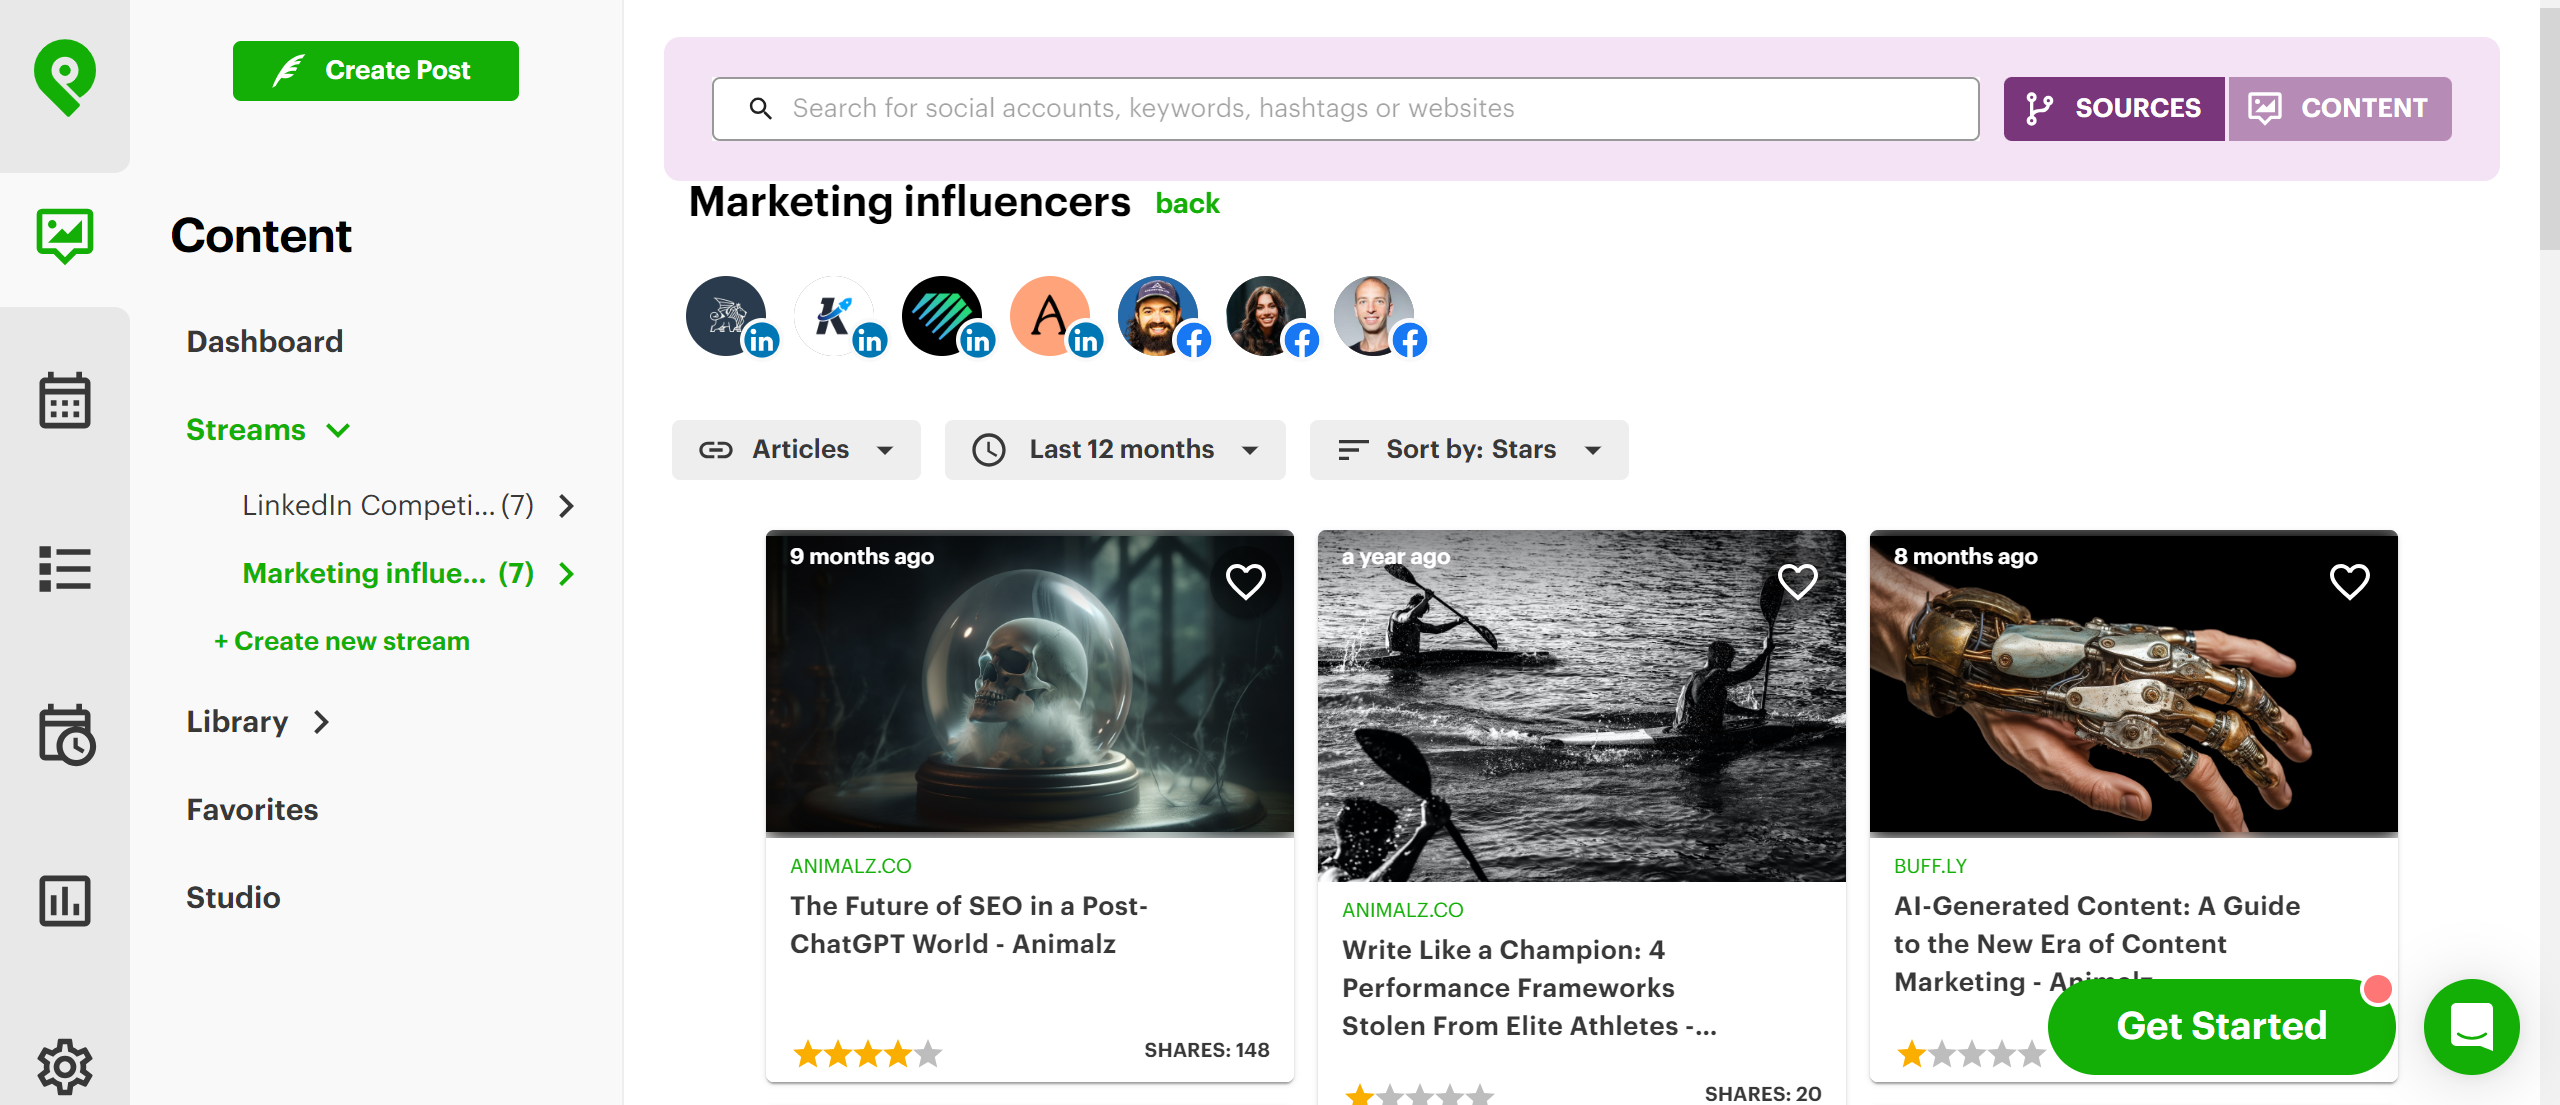Viewport: 2560px width, 1105px height.
Task: Change Sort by Stars ordering
Action: pos(1468,449)
